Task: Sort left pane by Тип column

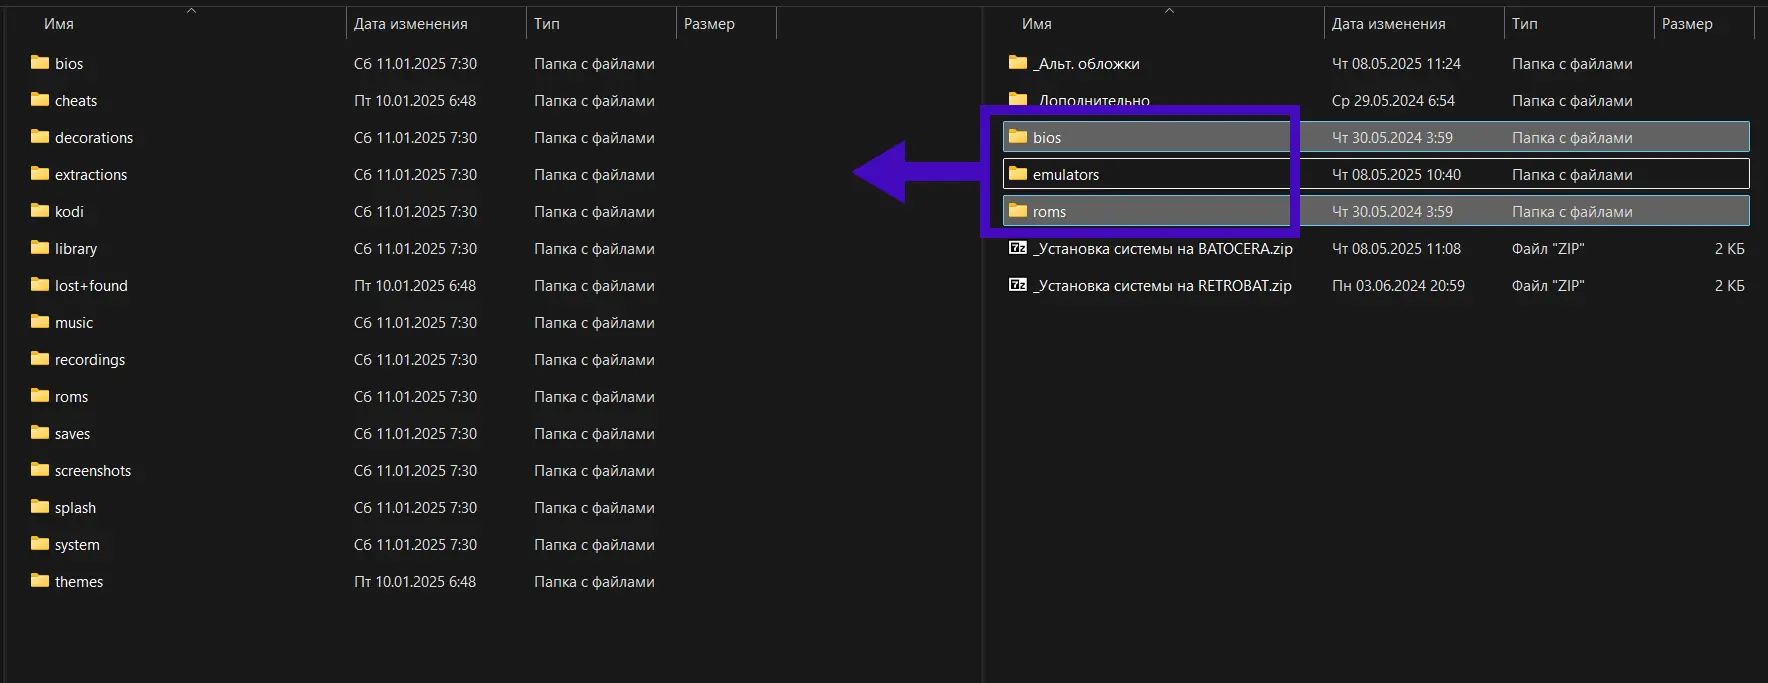Action: click(x=547, y=23)
